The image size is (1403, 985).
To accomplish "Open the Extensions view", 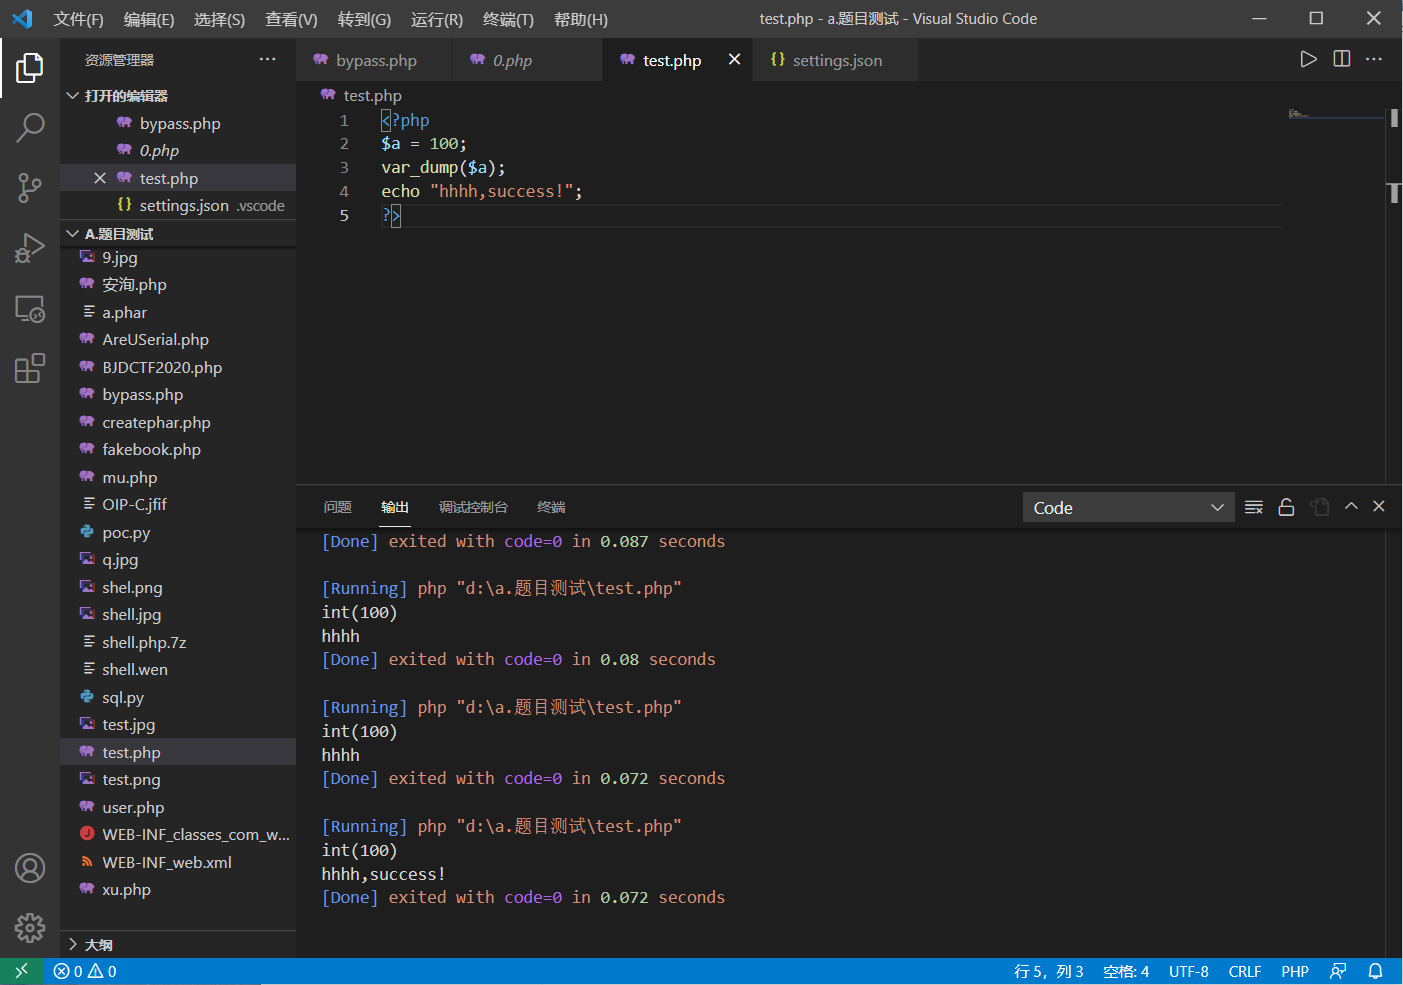I will pos(30,368).
